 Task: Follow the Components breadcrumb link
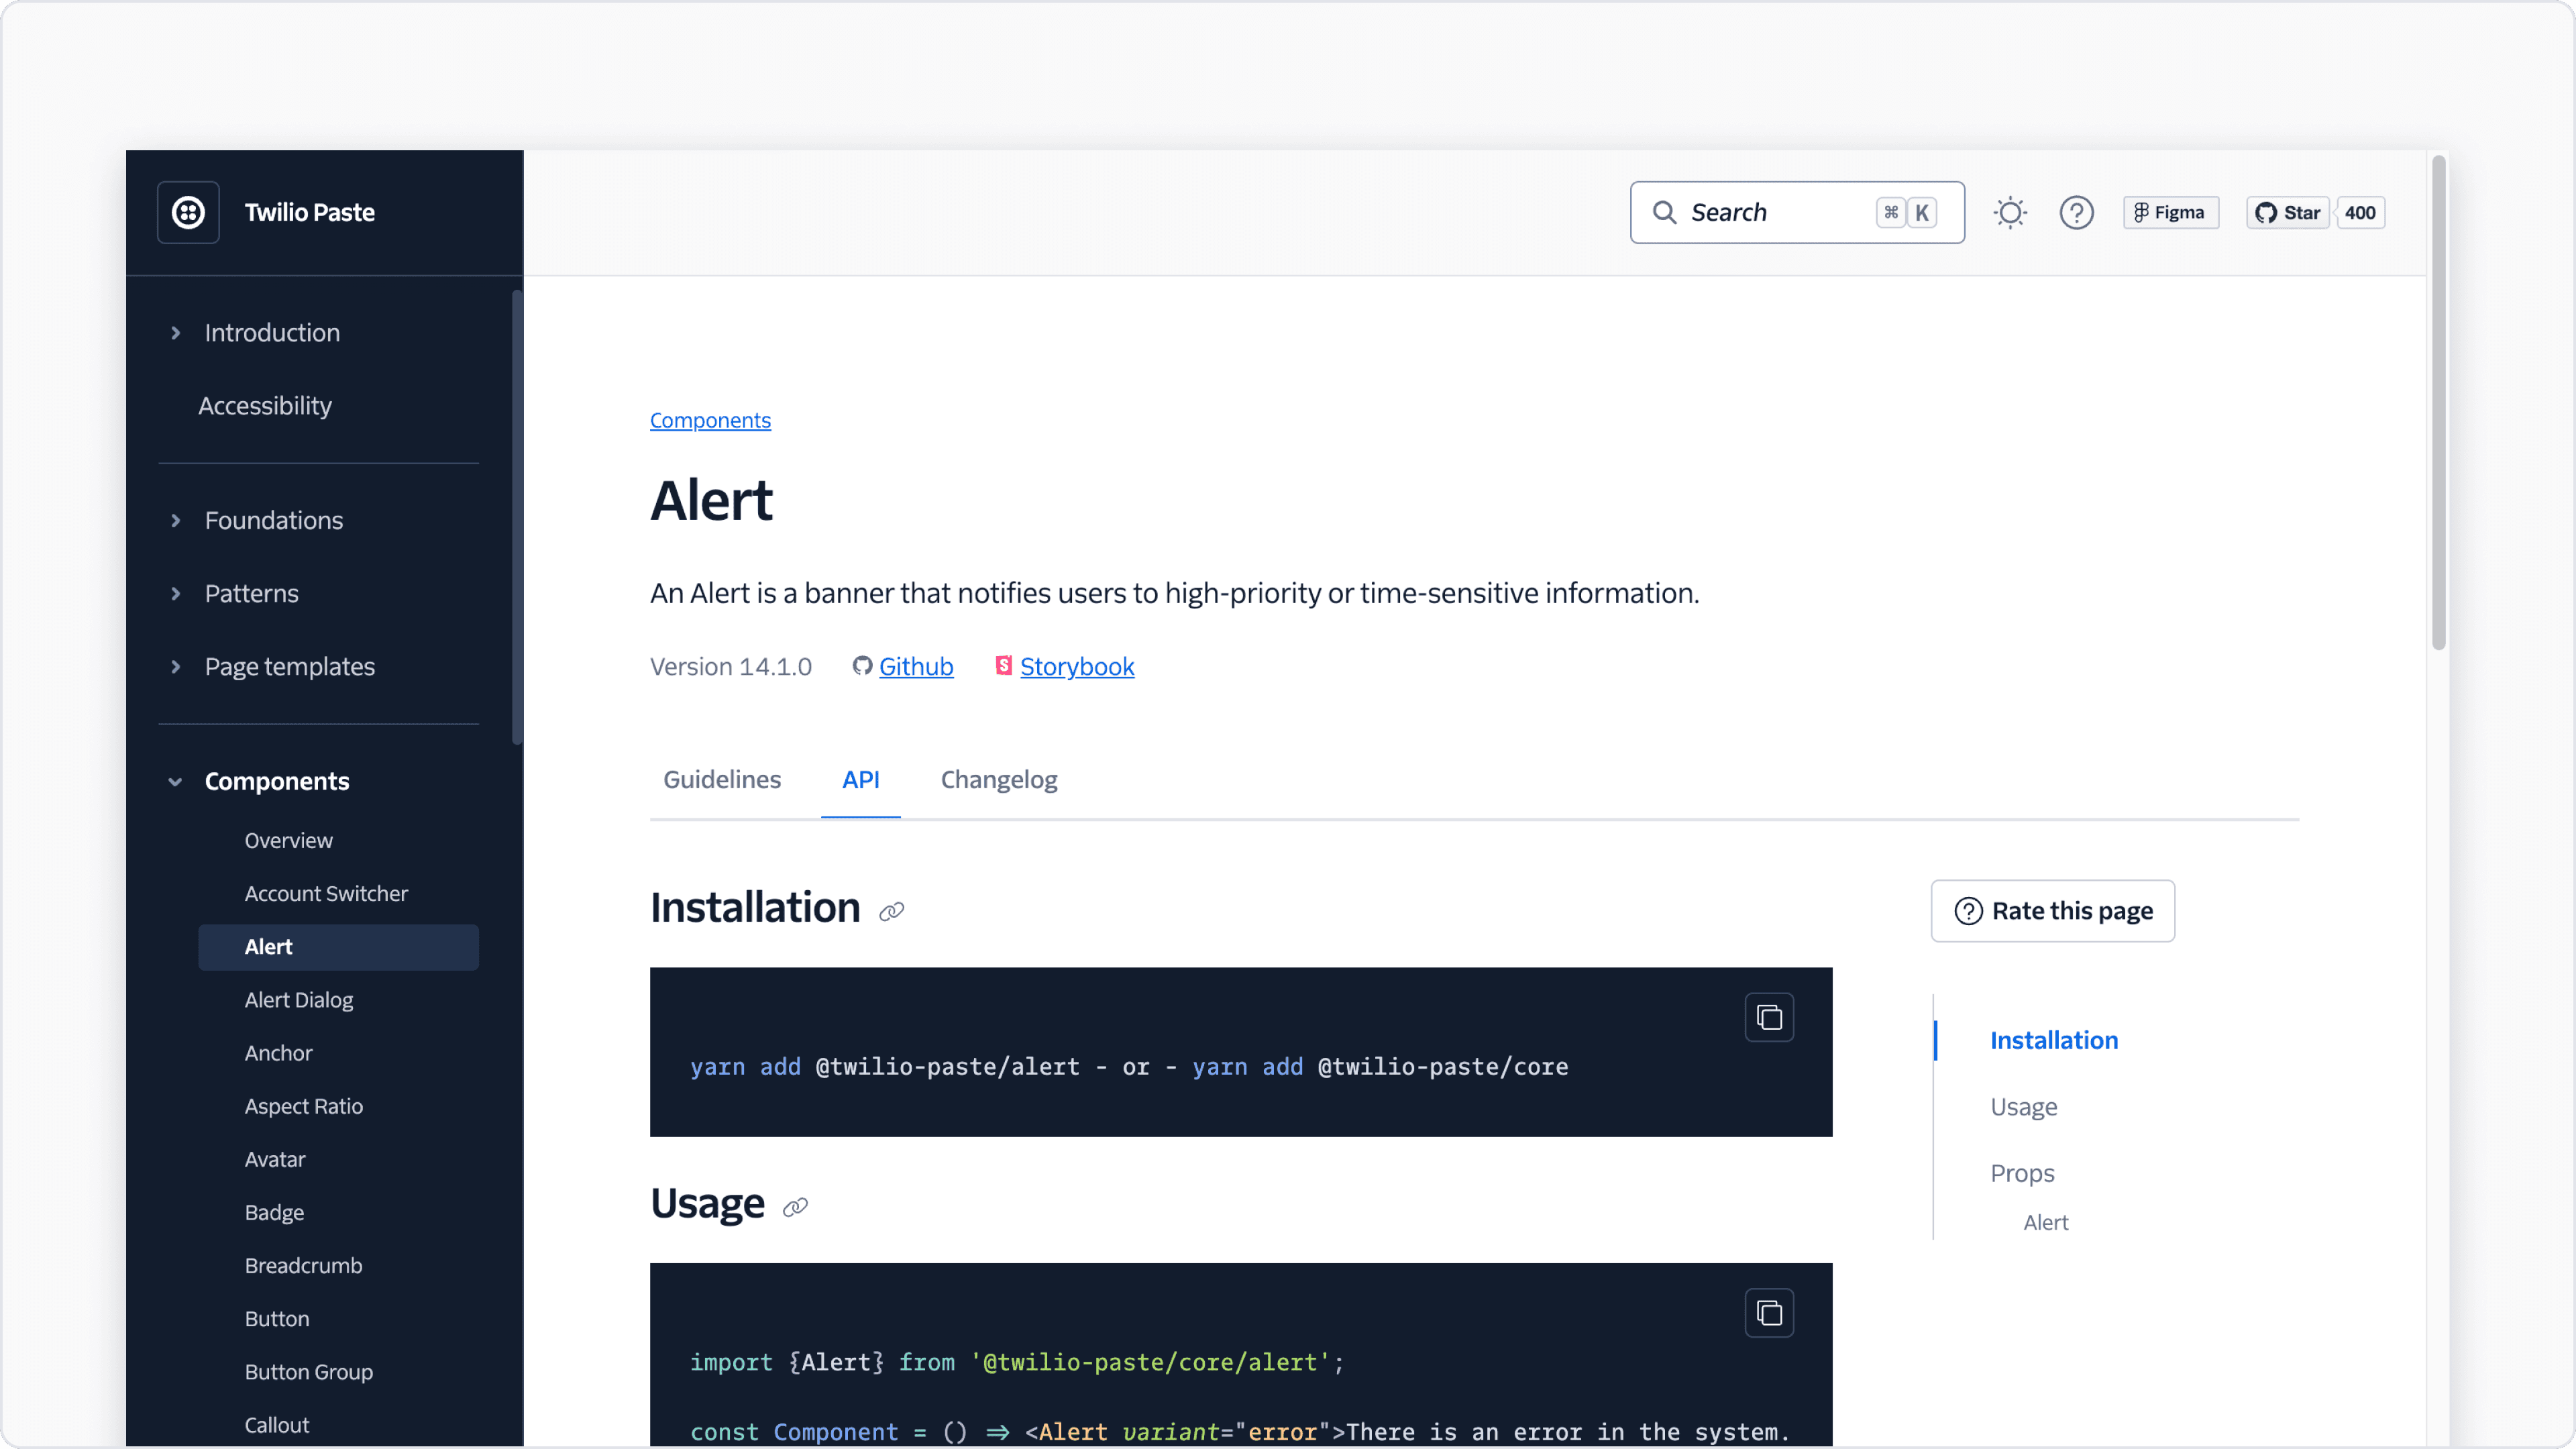[710, 420]
